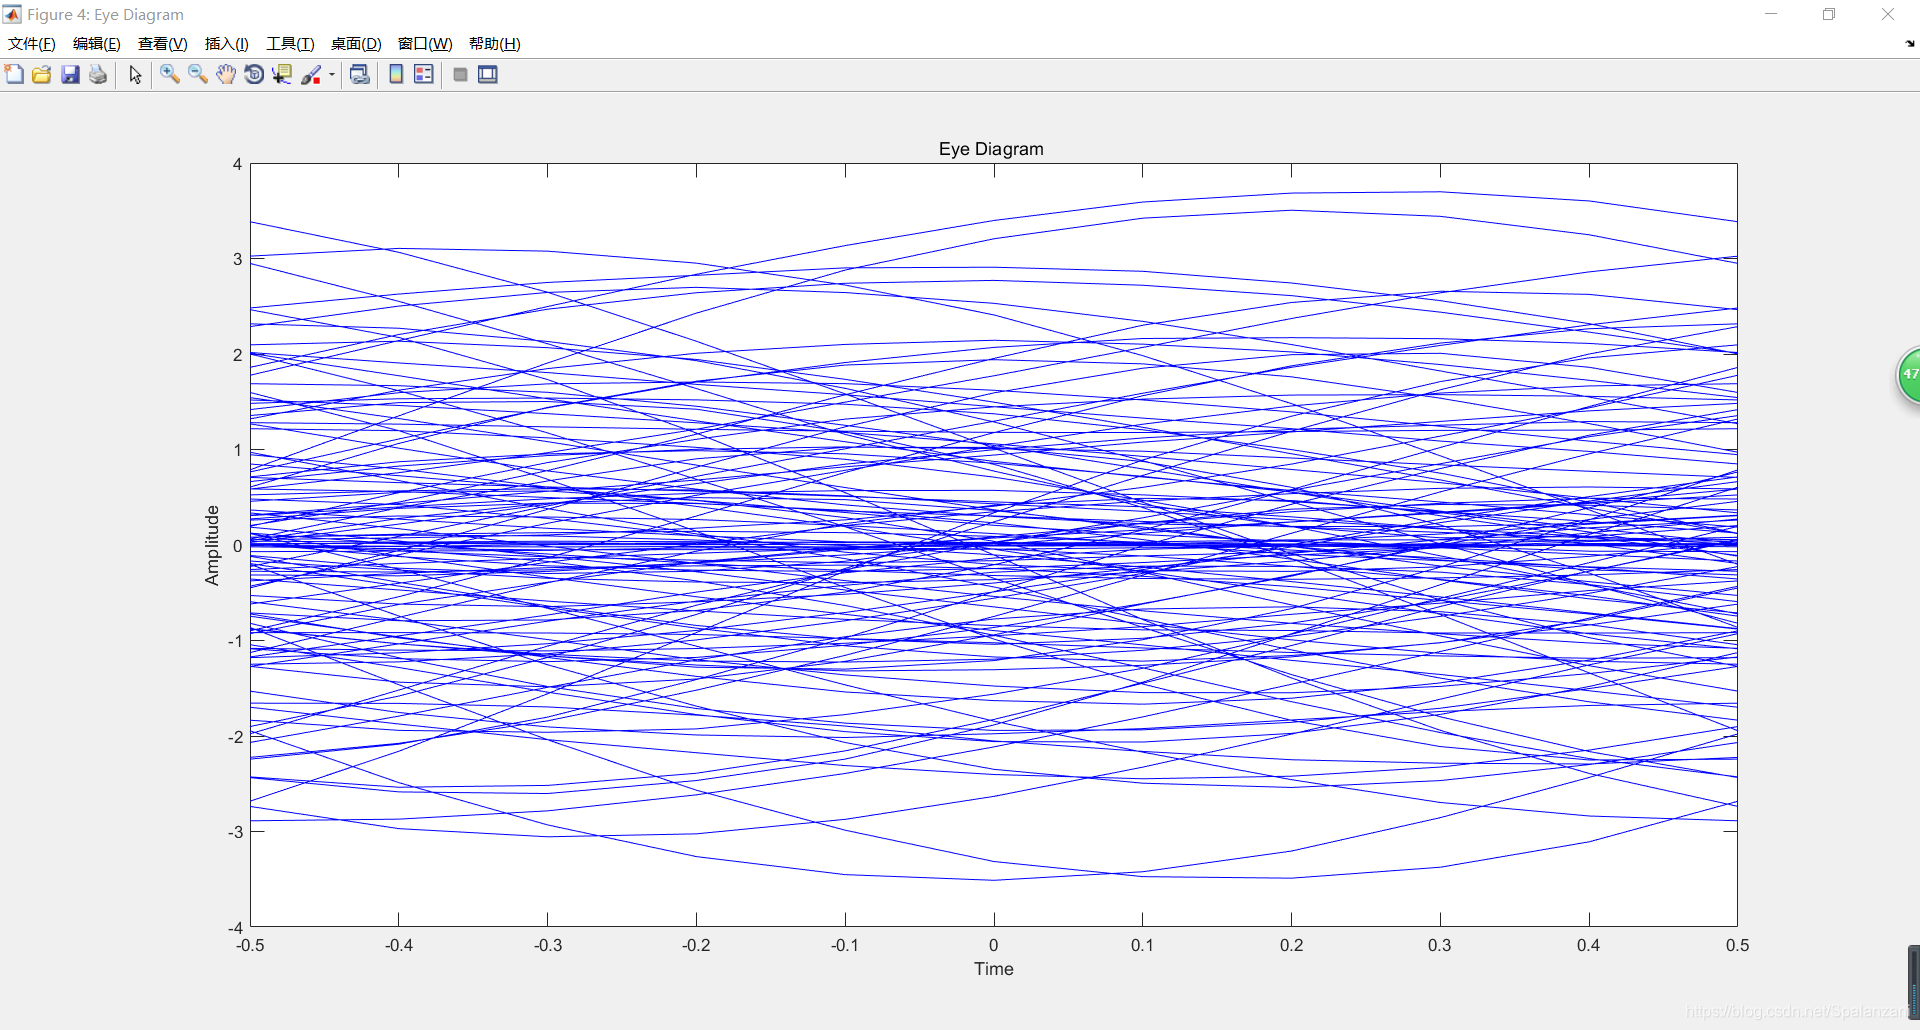Screen dimensions: 1920x1030
Task: Open the 窗口(W) menu
Action: point(425,44)
